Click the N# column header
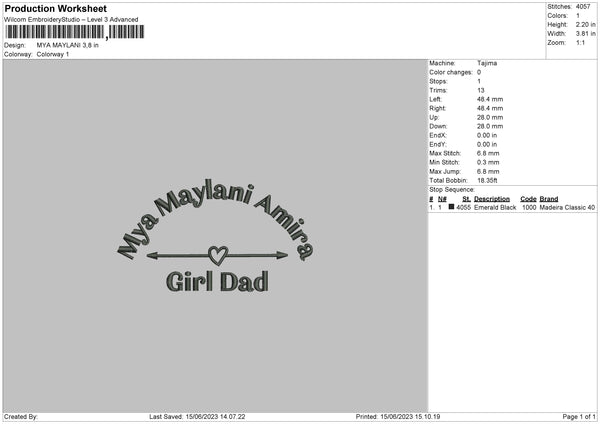600x424 pixels. [x=442, y=199]
